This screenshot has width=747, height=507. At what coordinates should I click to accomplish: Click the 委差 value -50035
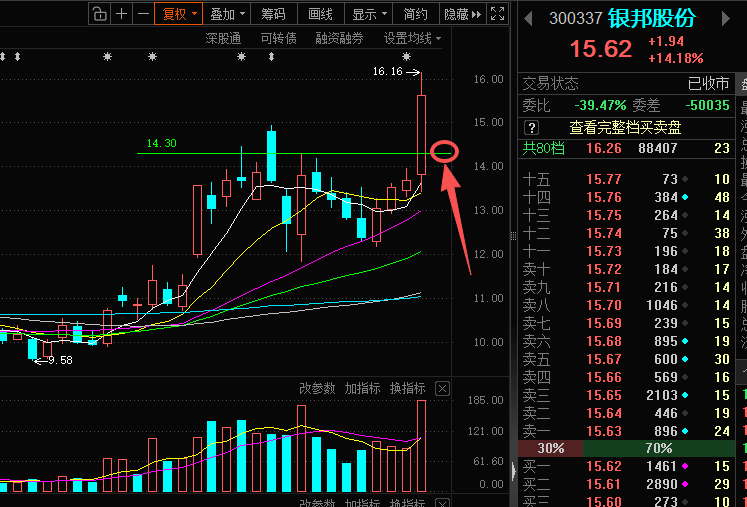[707, 105]
